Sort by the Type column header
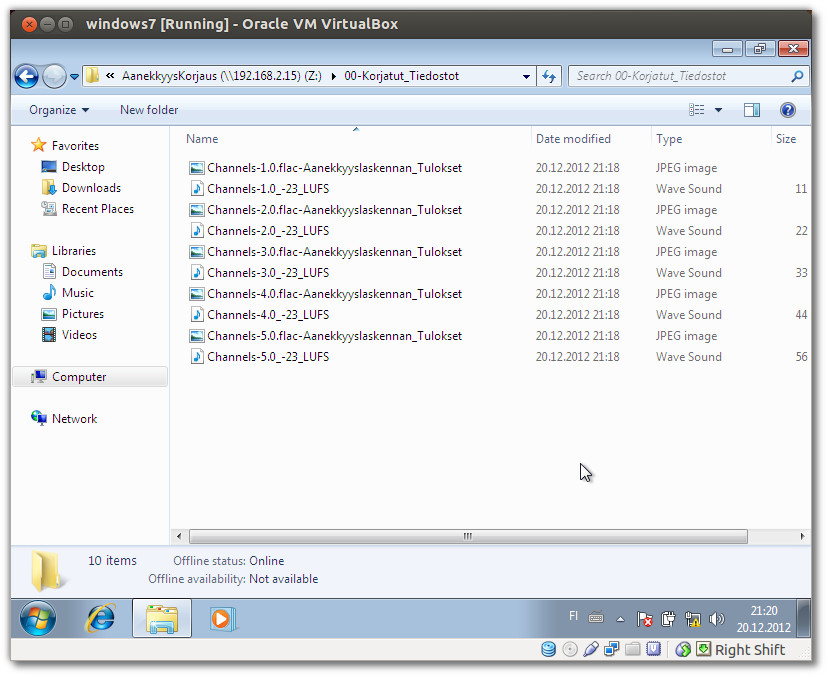Image resolution: width=828 pixels, height=677 pixels. coord(669,139)
